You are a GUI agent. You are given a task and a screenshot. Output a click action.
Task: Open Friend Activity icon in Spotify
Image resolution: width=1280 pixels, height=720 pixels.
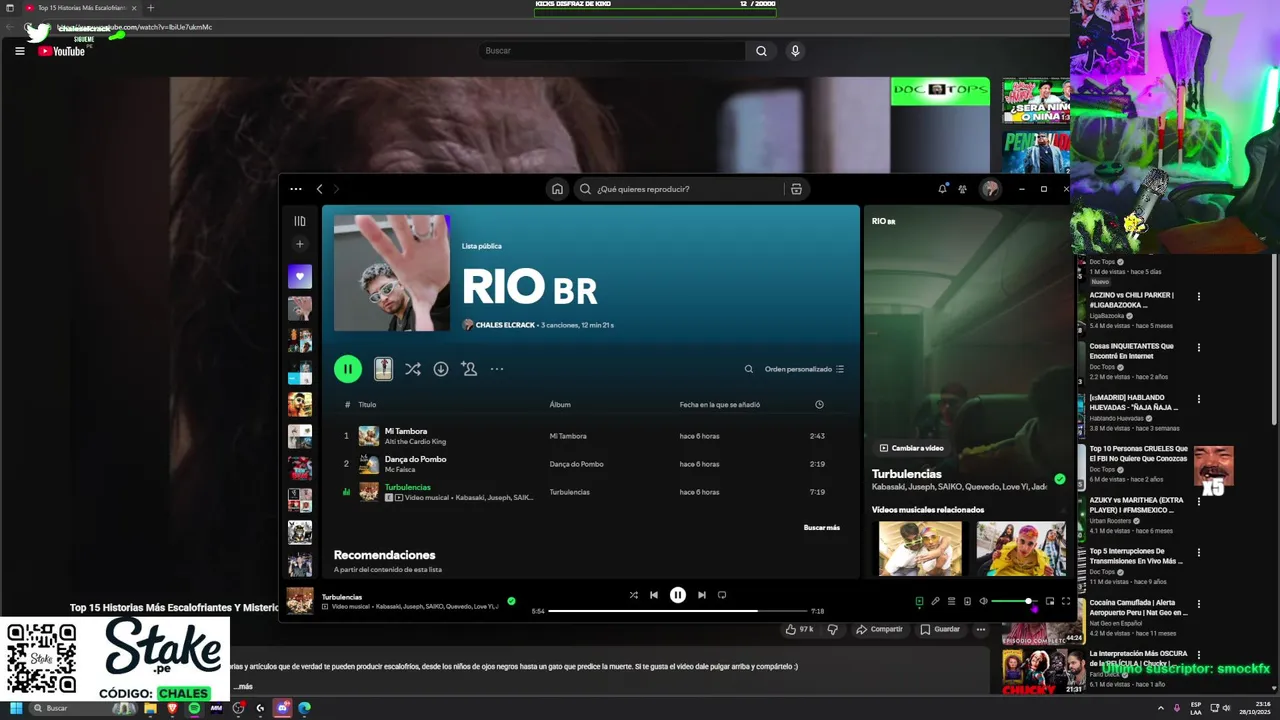click(962, 188)
